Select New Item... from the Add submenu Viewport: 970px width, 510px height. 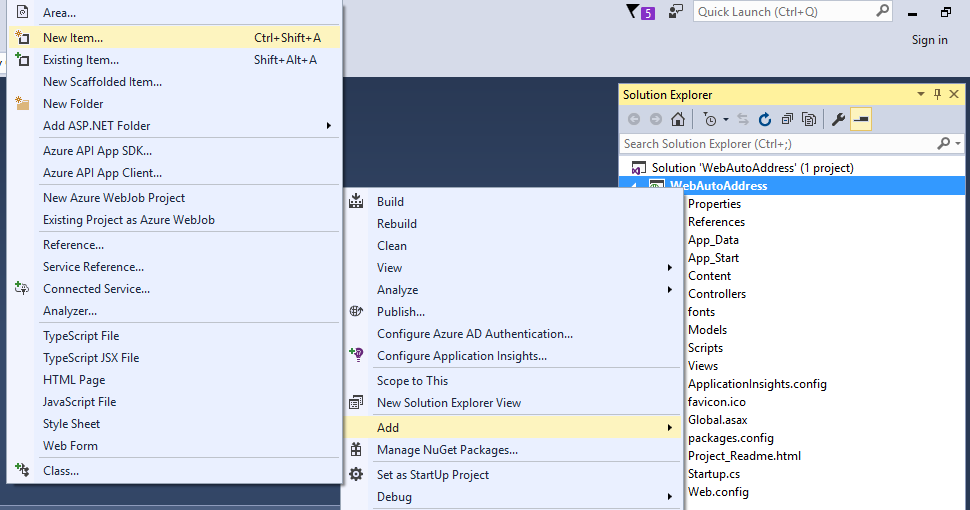(x=73, y=38)
